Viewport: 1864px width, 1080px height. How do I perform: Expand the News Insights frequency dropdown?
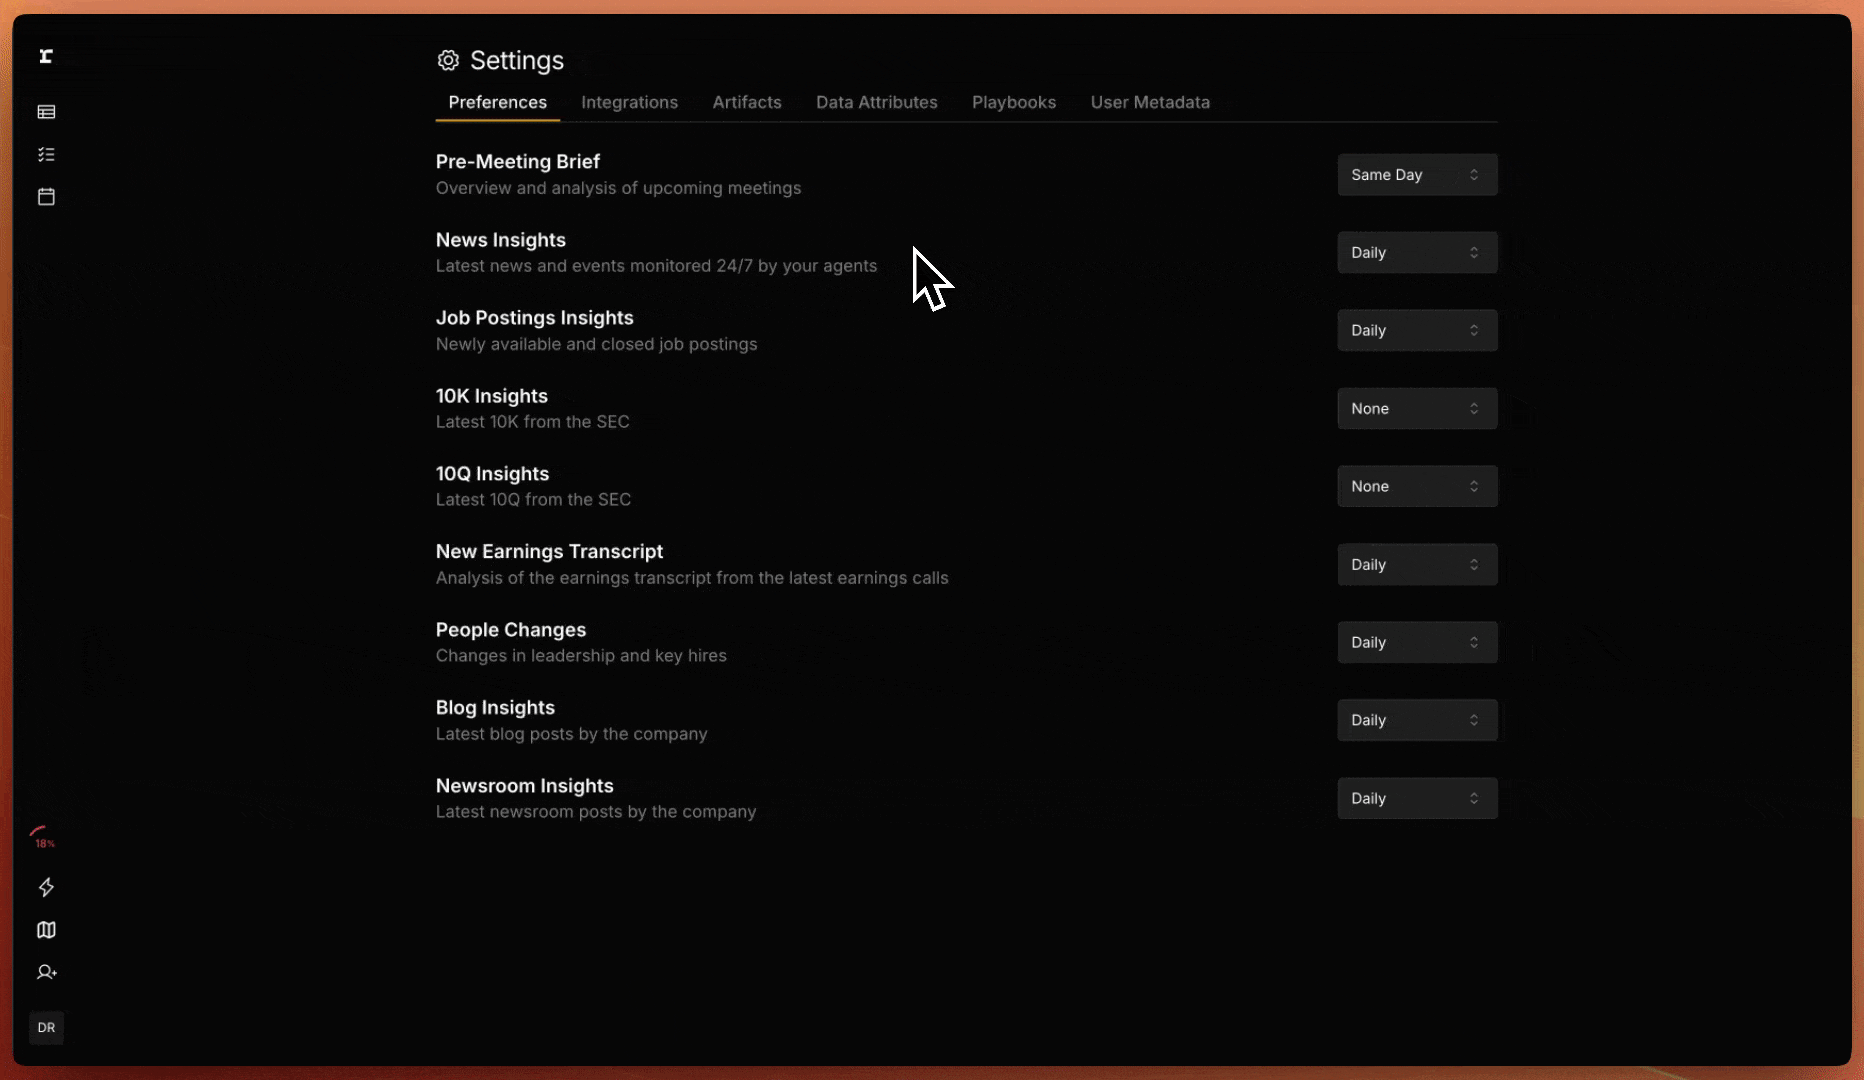pos(1416,253)
